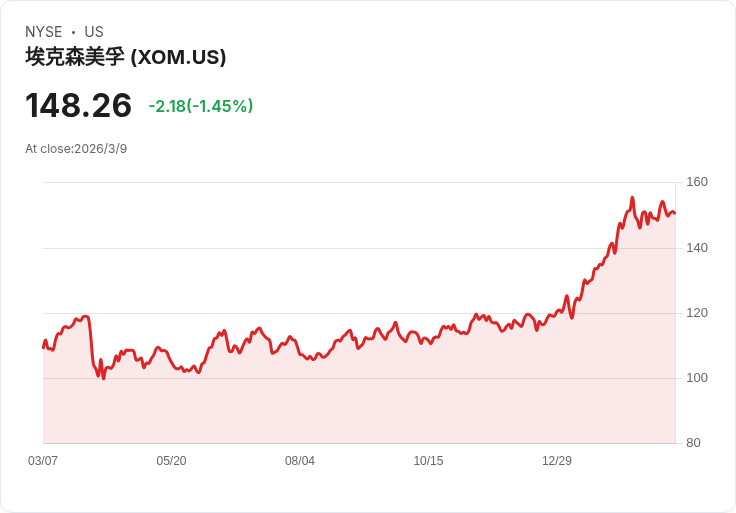Click the current price 148.26
Image resolution: width=736 pixels, height=513 pixels.
78,105
